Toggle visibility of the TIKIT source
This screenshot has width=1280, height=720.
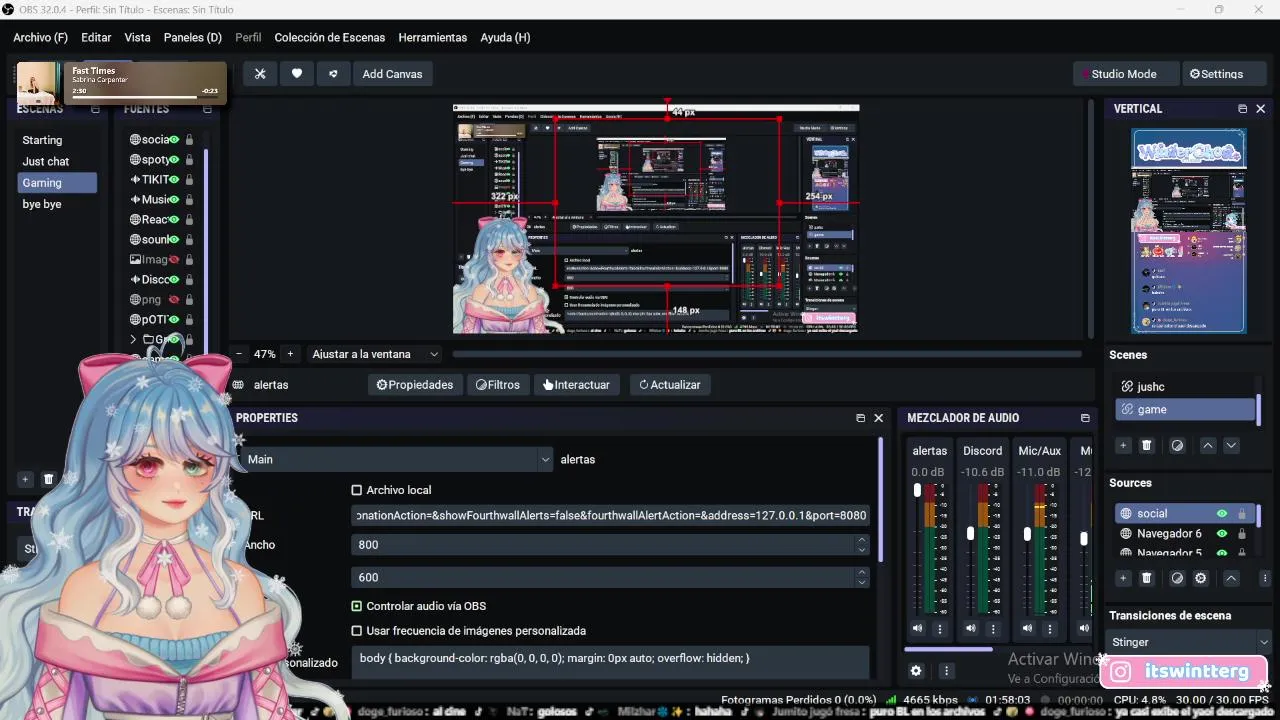(174, 180)
